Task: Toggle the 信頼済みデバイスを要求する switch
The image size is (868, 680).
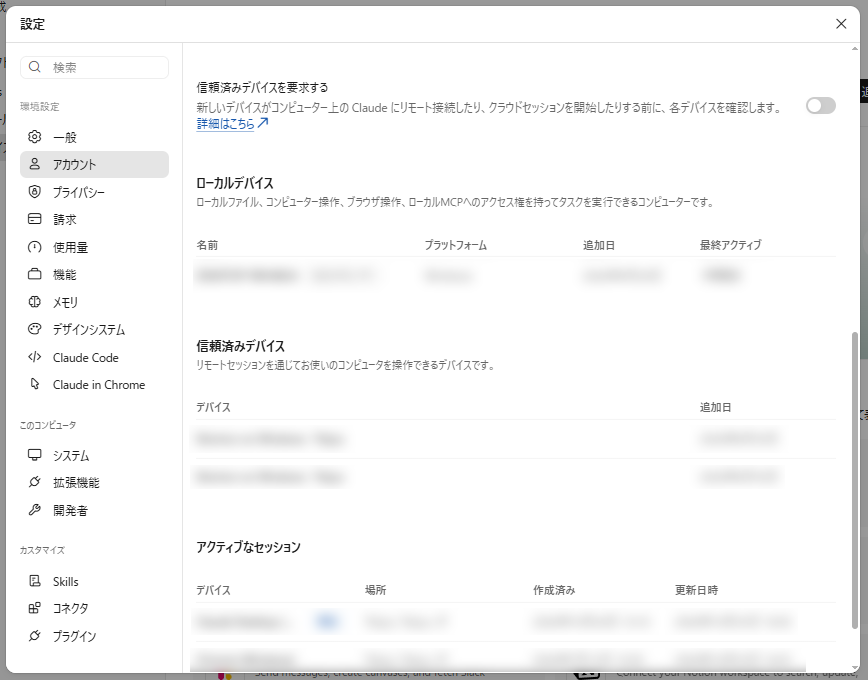Action: click(x=820, y=105)
